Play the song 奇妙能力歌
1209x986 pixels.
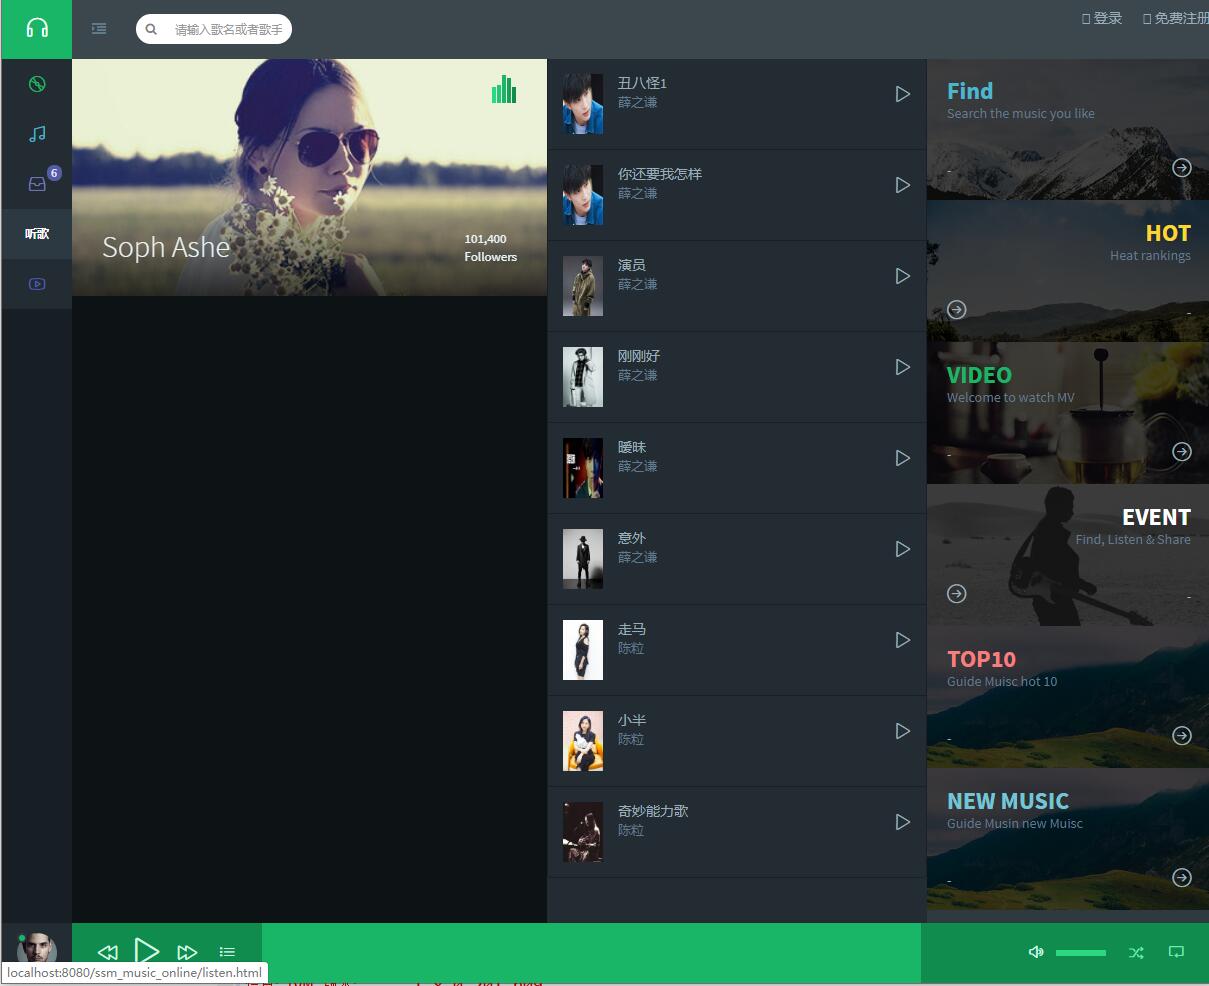[x=902, y=822]
